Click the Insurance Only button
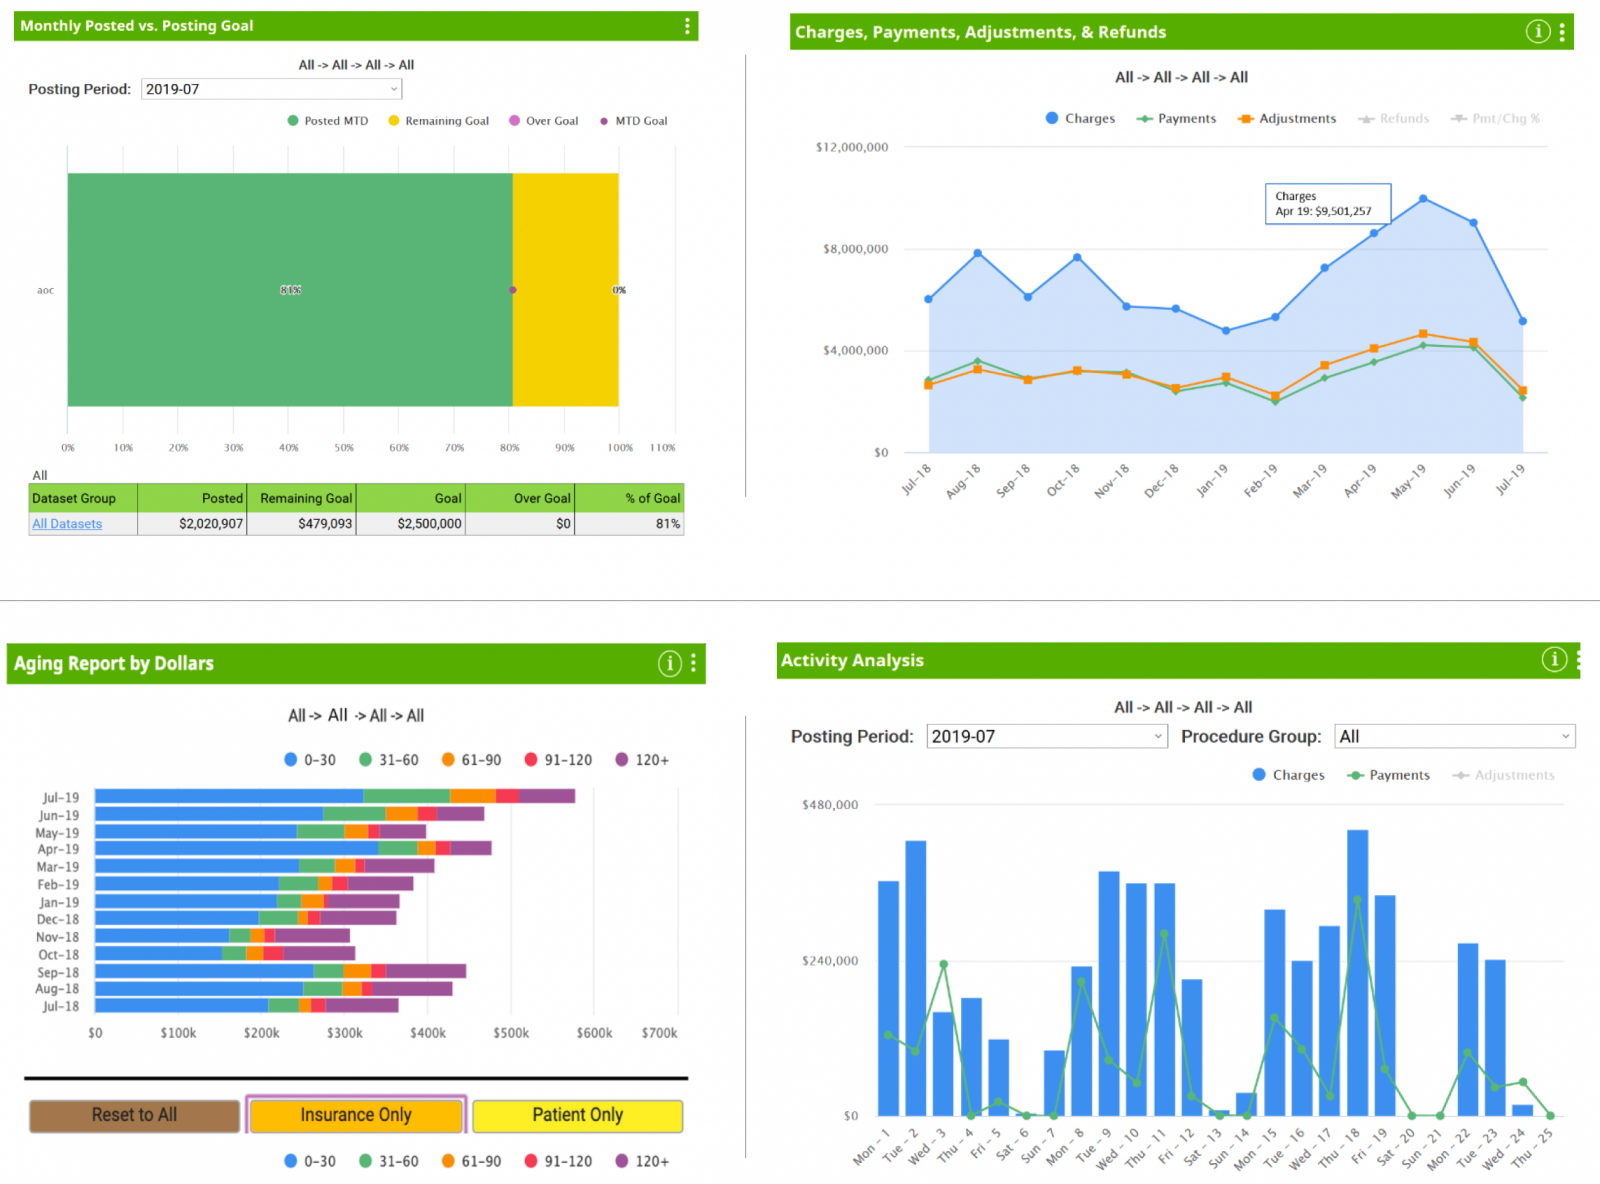The width and height of the screenshot is (1600, 1184). (x=356, y=1115)
